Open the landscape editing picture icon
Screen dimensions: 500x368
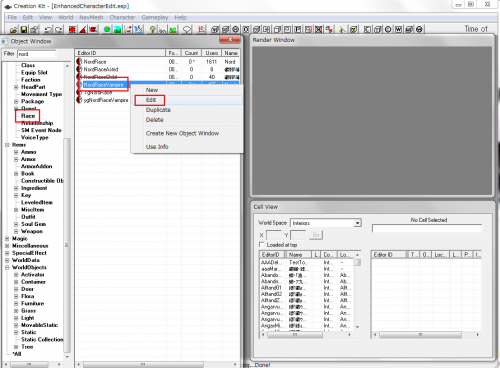point(117,30)
